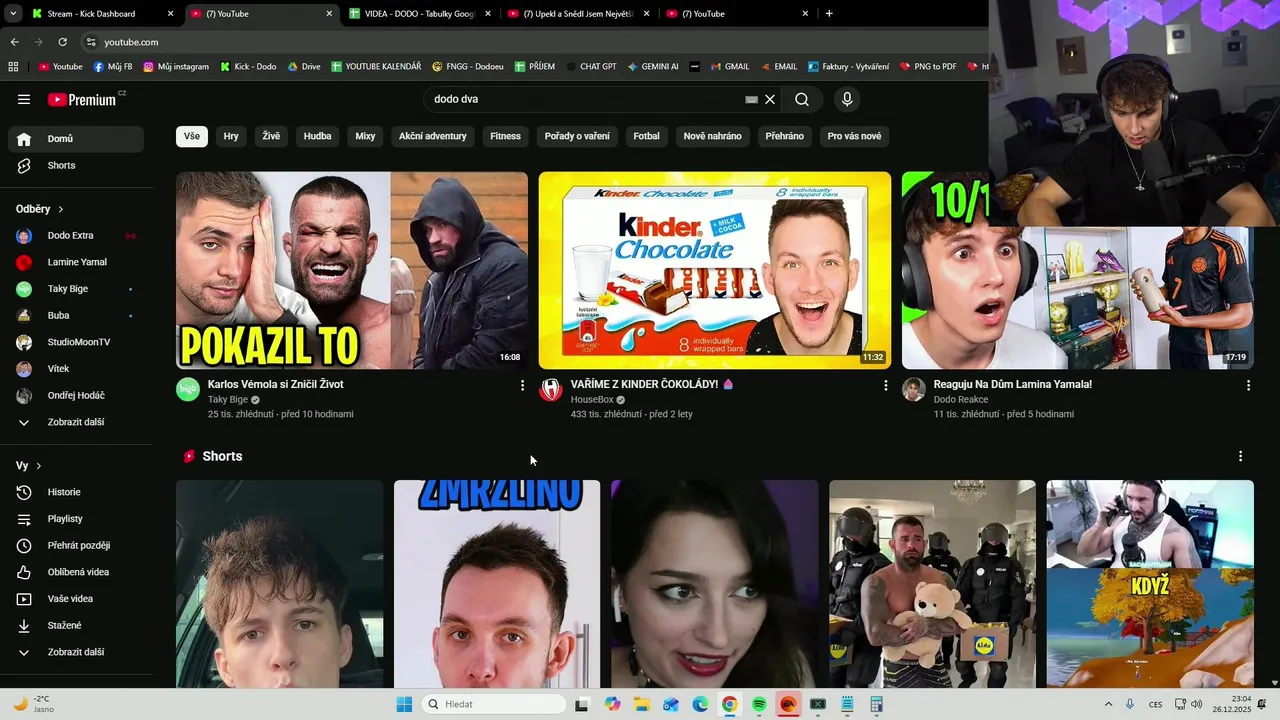Open Shorts in the sidebar

(x=76, y=165)
